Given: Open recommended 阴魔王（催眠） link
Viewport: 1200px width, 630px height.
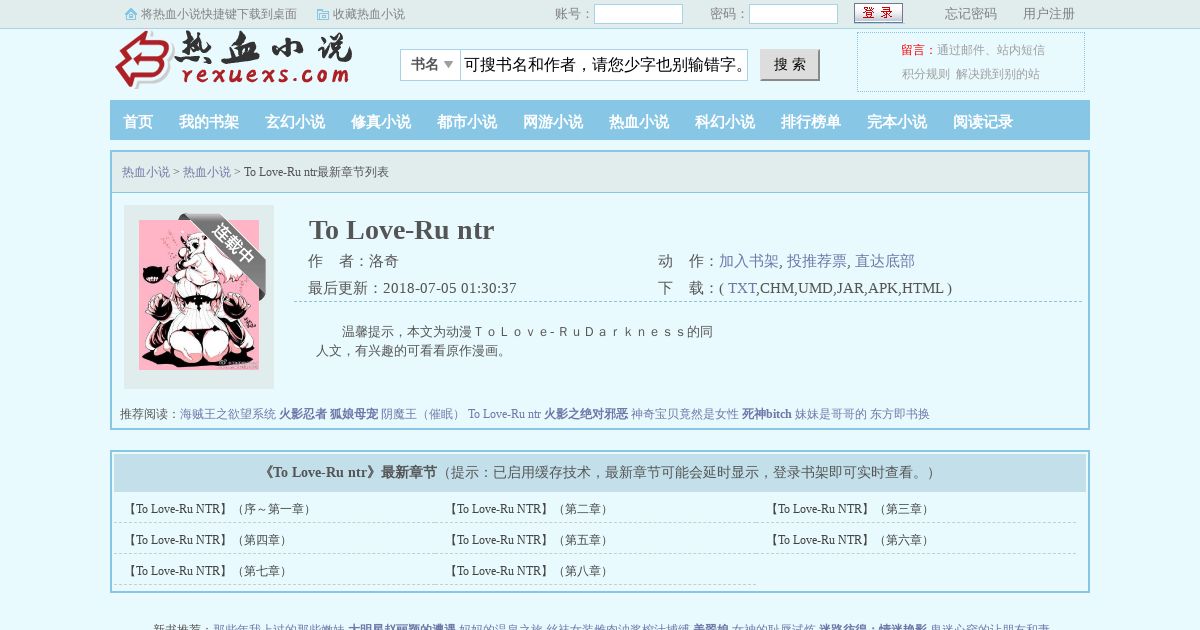Looking at the screenshot, I should 423,414.
